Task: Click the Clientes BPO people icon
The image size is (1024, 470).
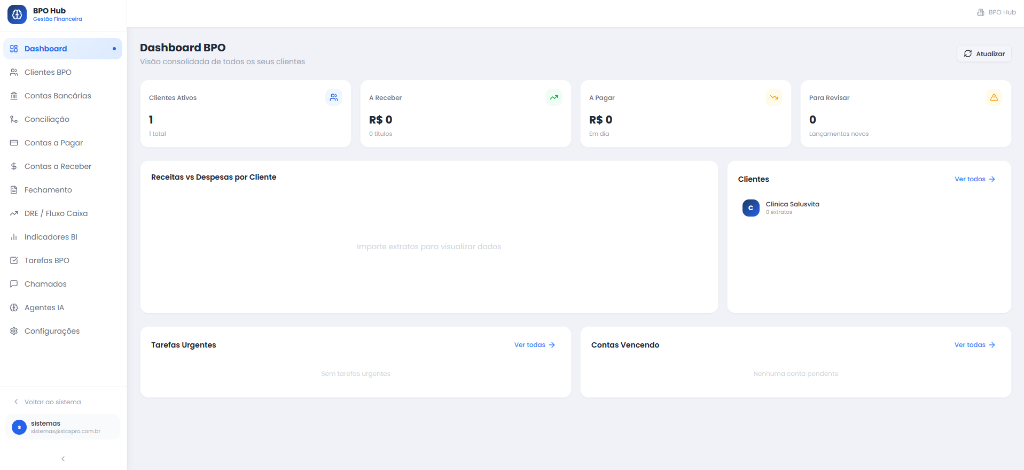Action: 14,72
